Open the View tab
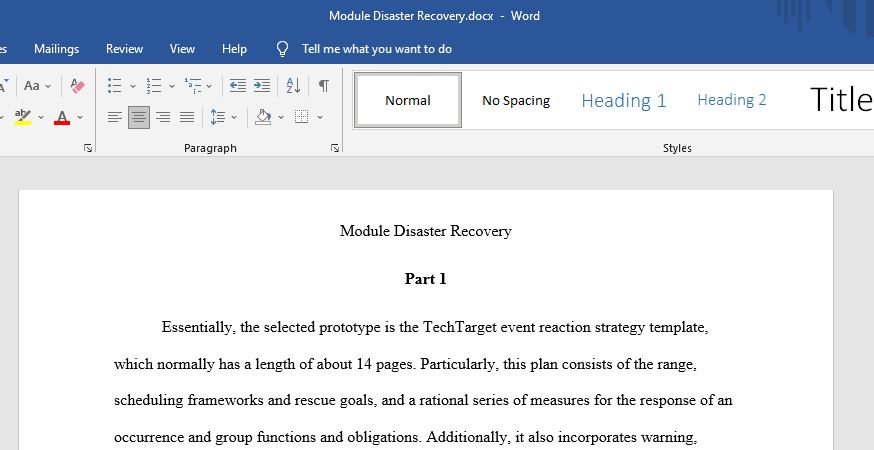 (182, 49)
